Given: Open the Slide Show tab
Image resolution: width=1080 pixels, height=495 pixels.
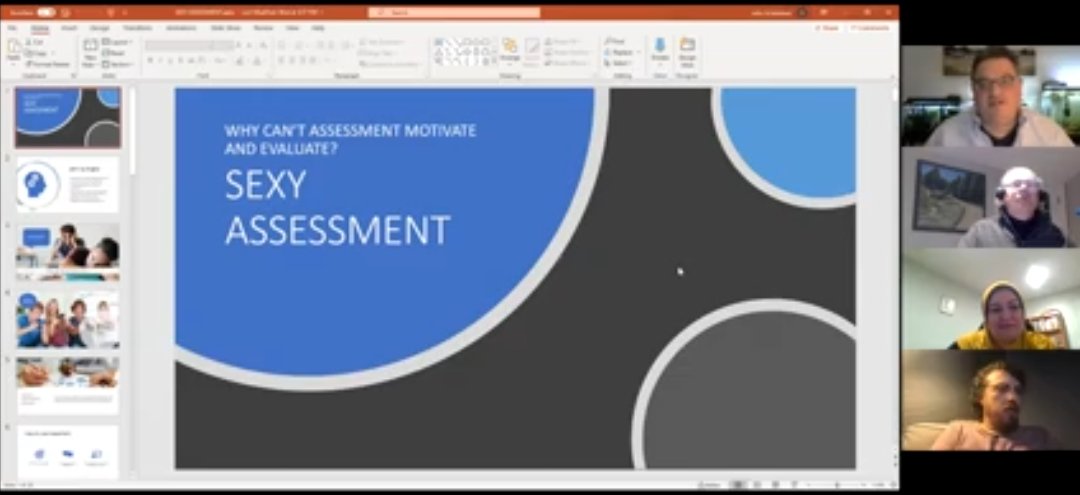Looking at the screenshot, I should coord(225,28).
